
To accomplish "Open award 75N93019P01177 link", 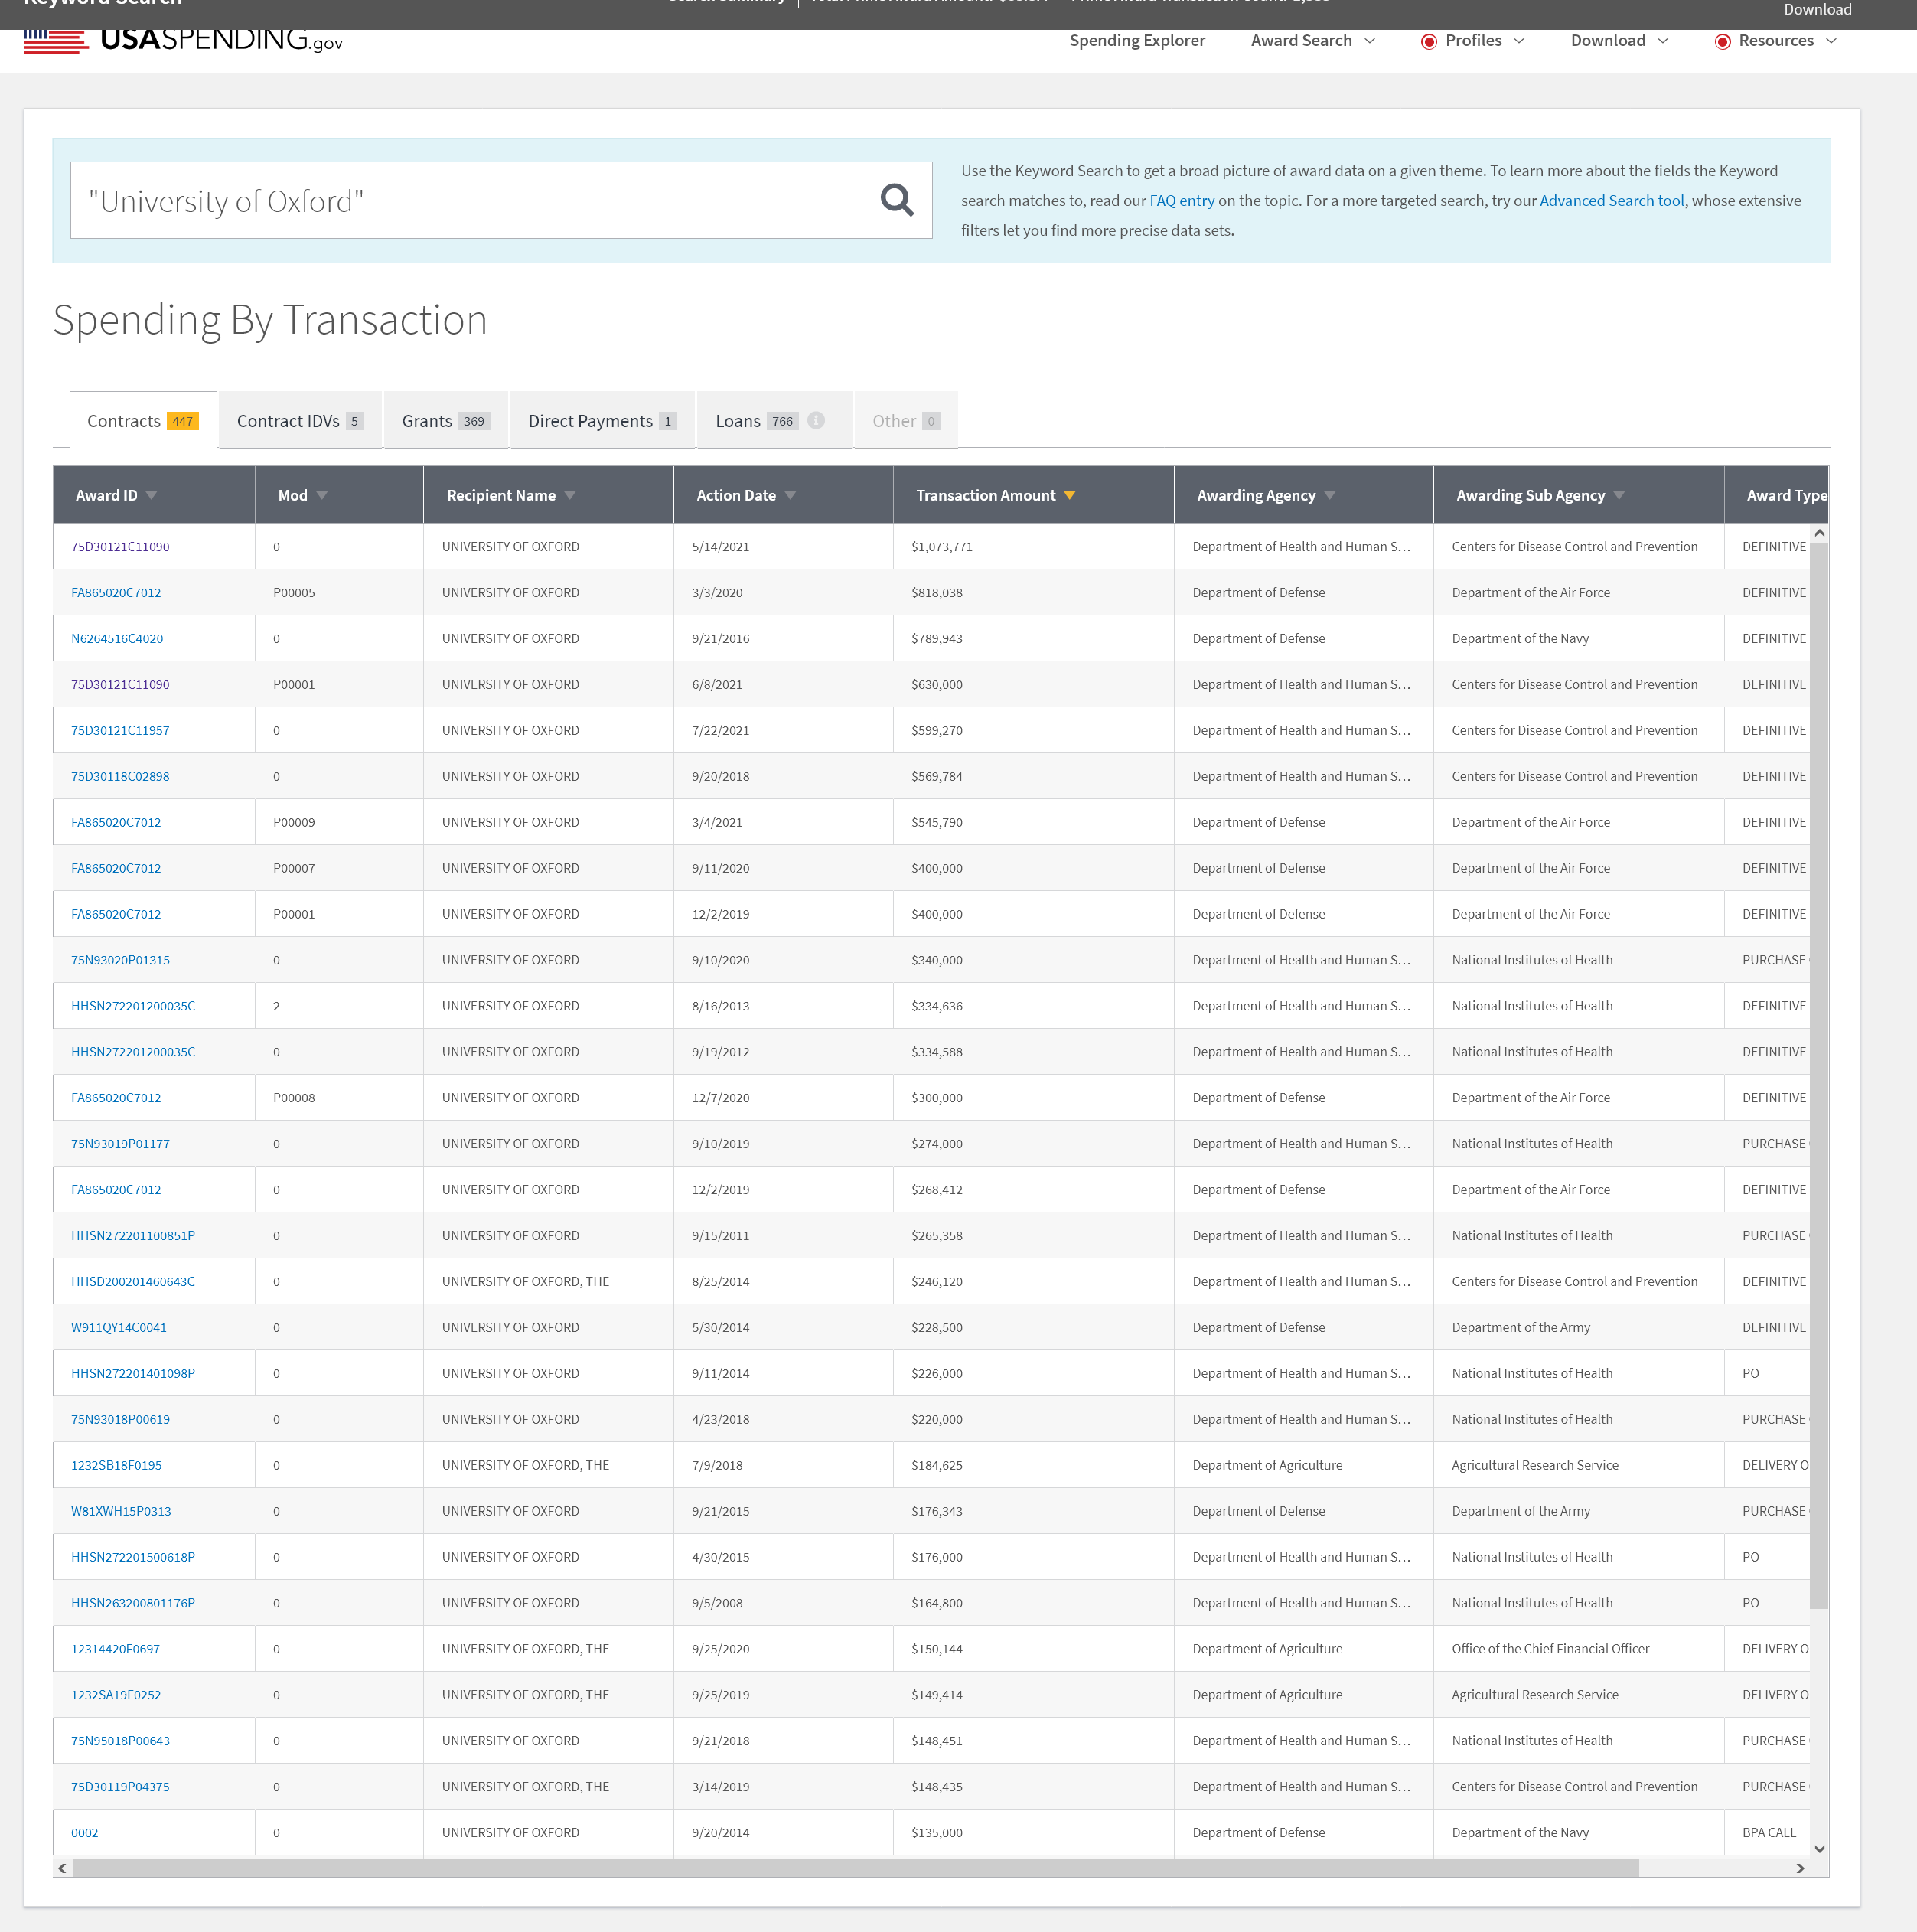I will pos(120,1144).
